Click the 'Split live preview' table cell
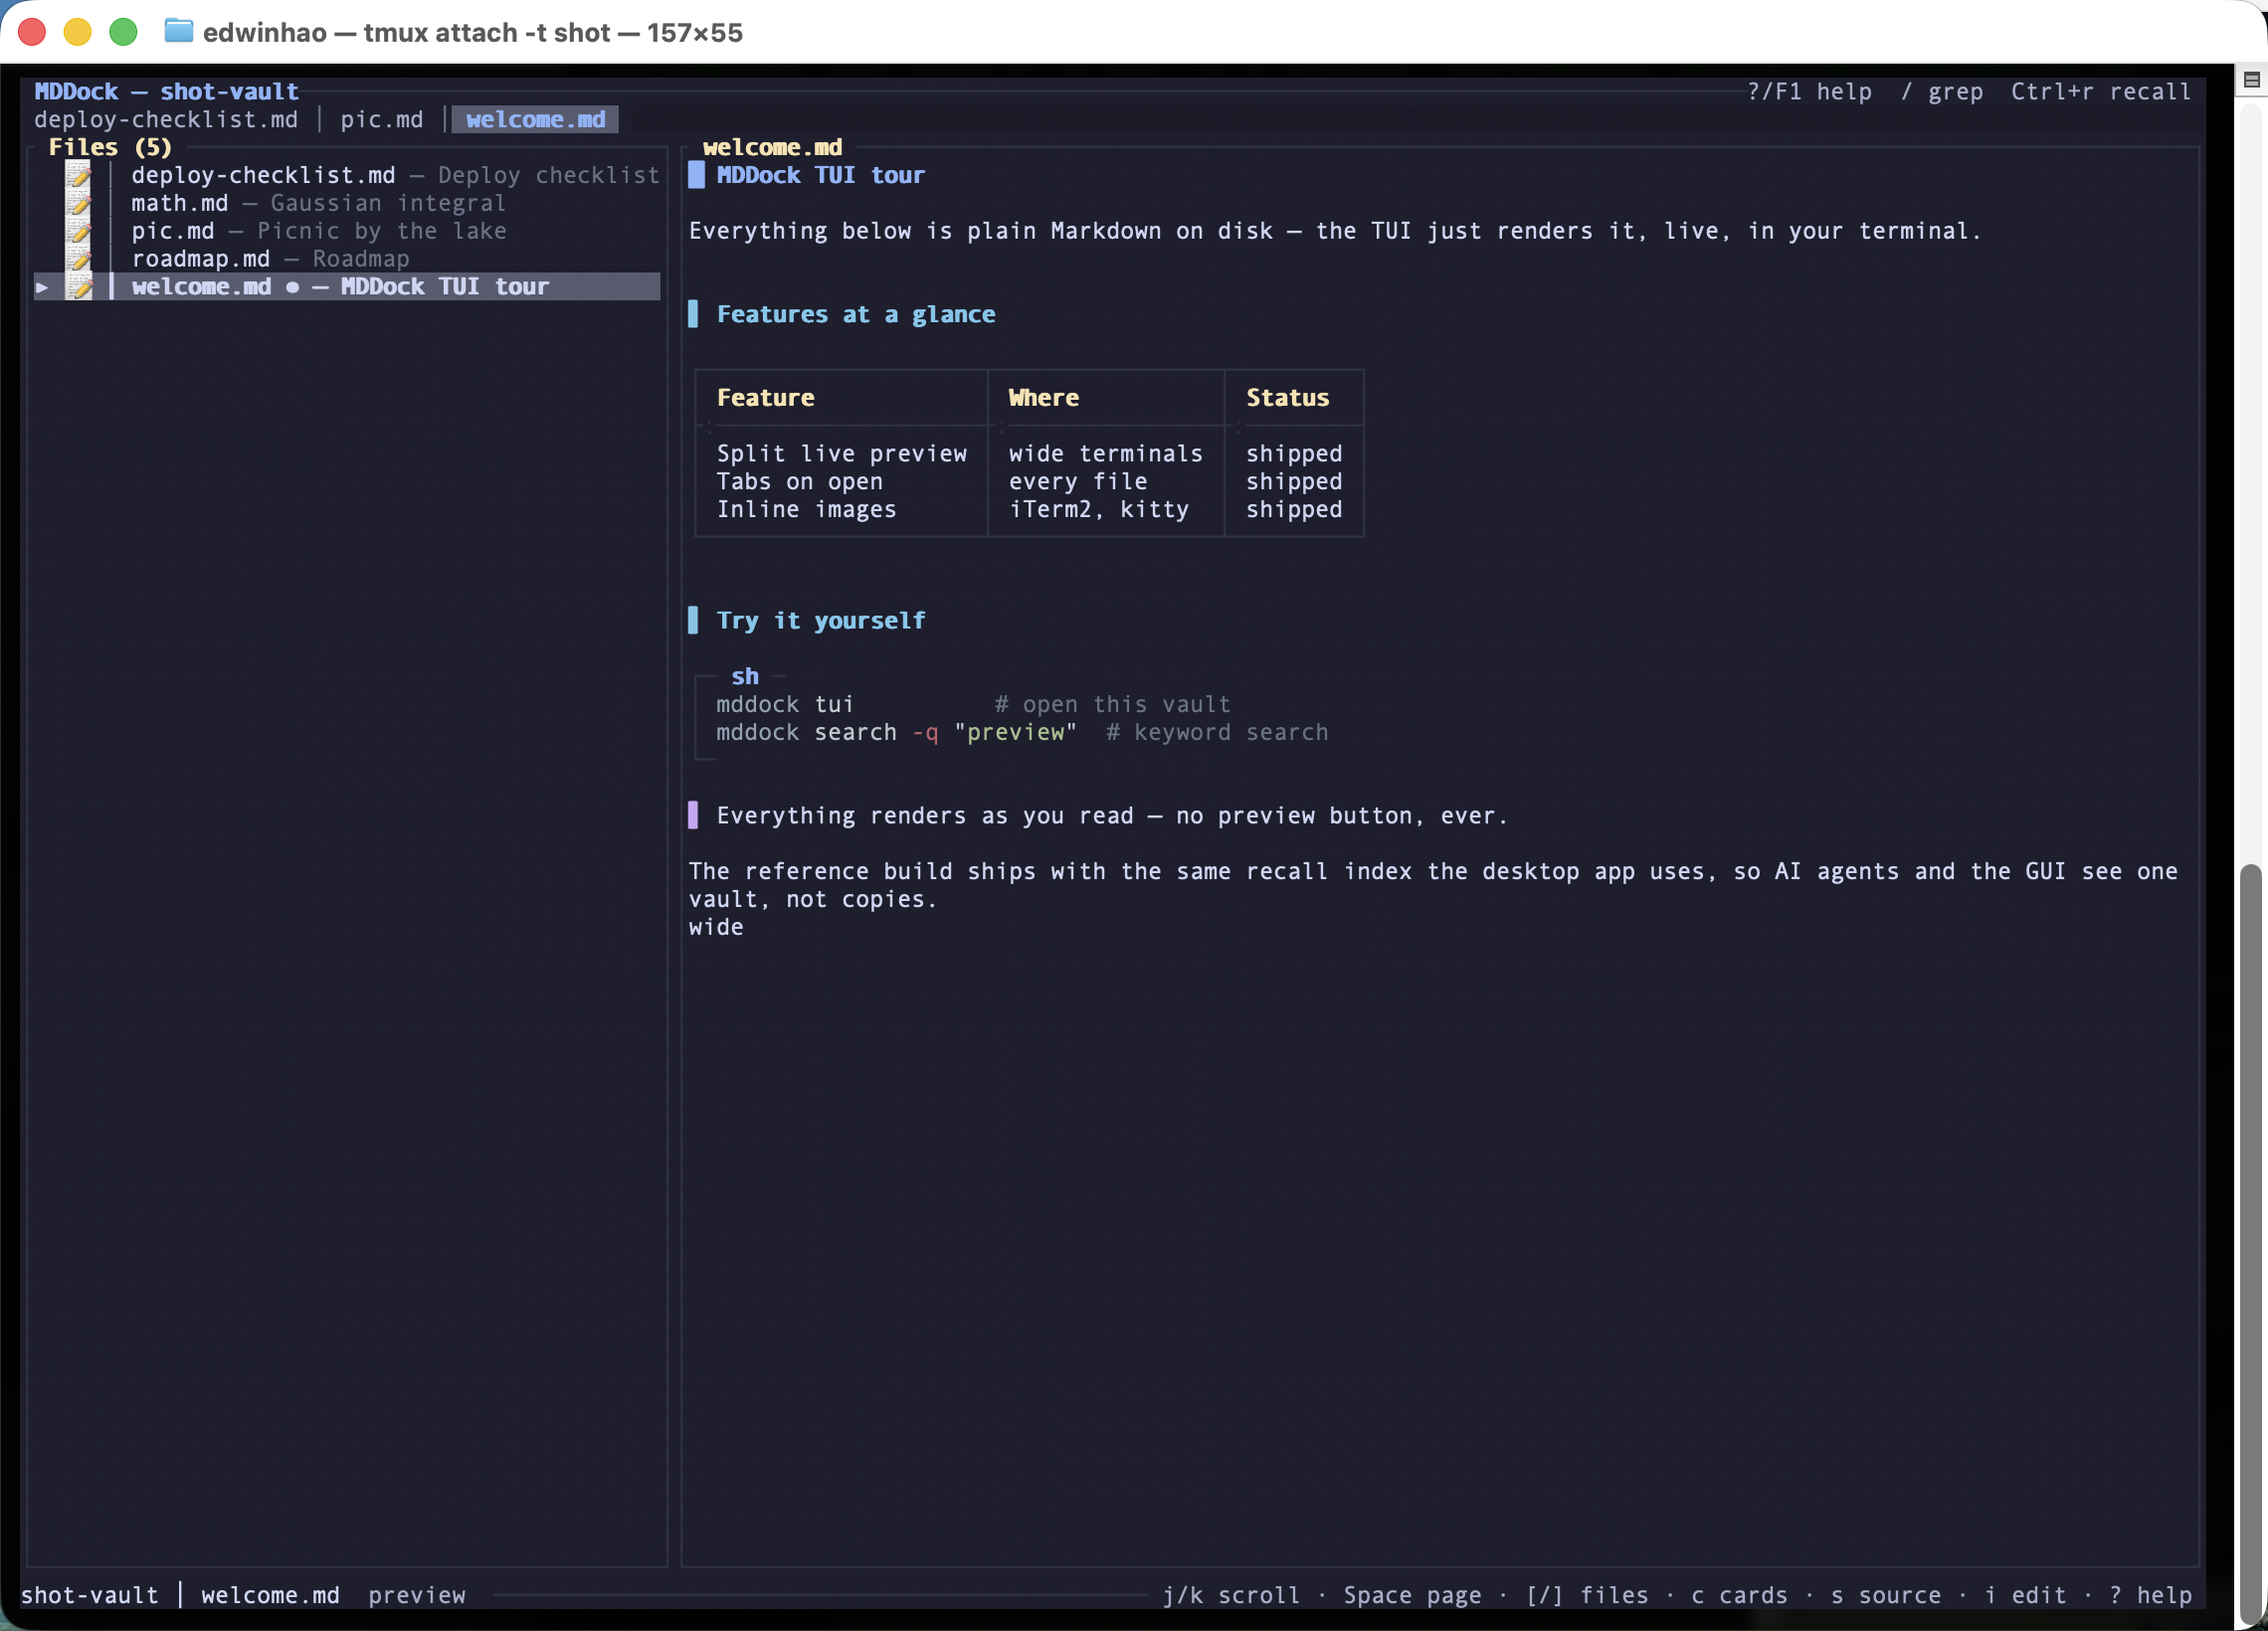Screen dimensions: 2268x1631 pos(841,454)
